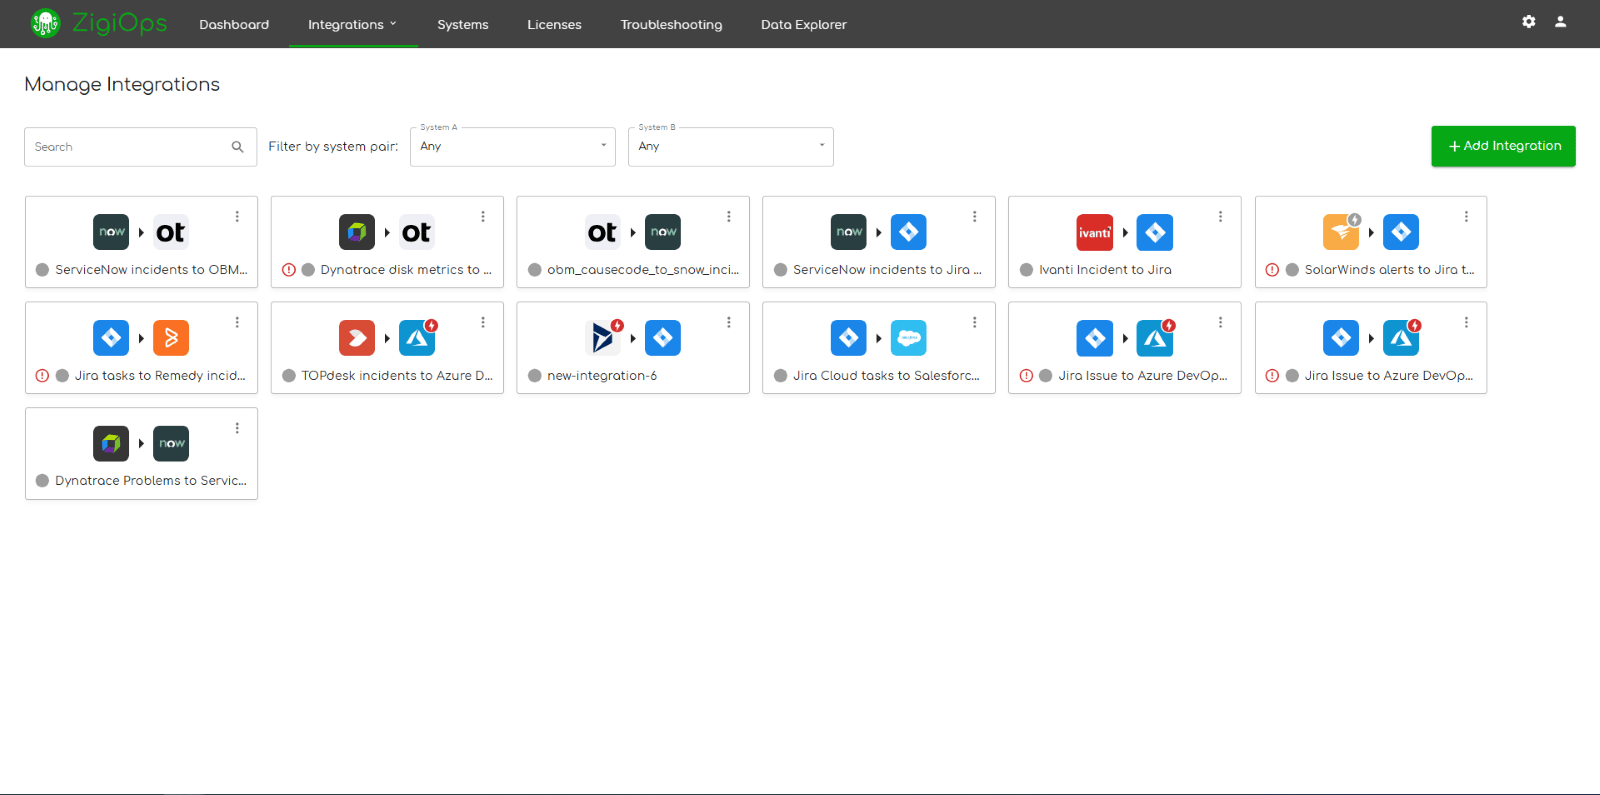This screenshot has height=795, width=1600.
Task: Open the Data Explorer tab
Action: [803, 24]
